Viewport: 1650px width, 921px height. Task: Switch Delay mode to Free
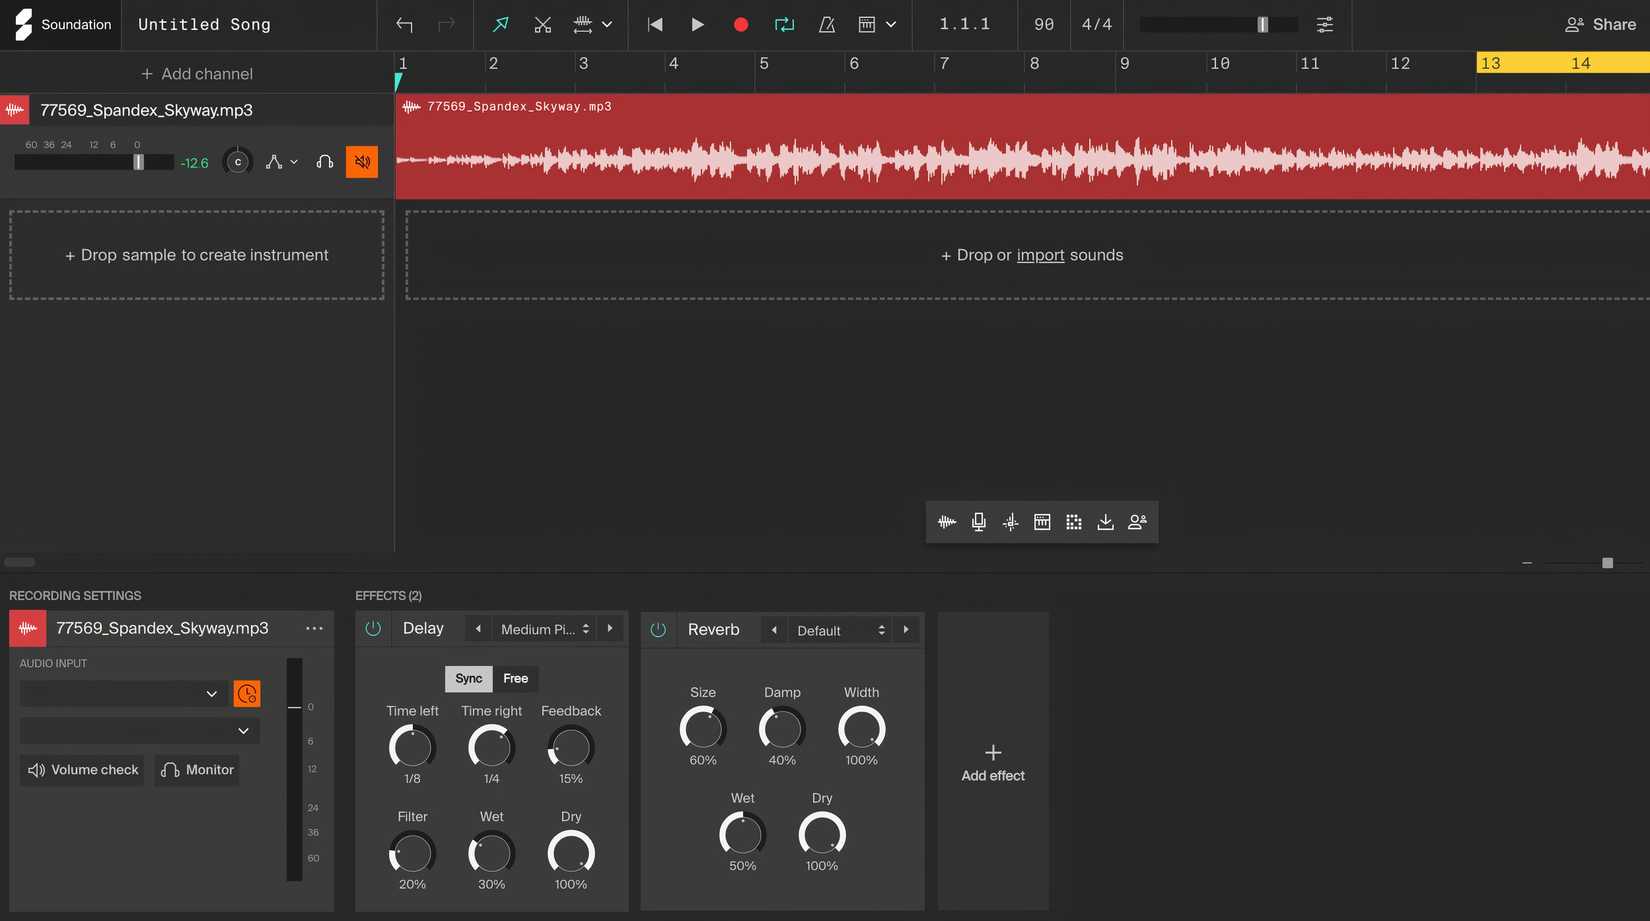(515, 679)
